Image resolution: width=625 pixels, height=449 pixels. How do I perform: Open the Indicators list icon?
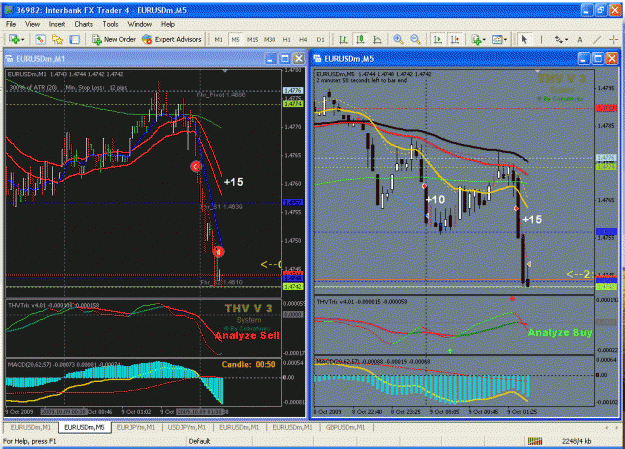476,39
